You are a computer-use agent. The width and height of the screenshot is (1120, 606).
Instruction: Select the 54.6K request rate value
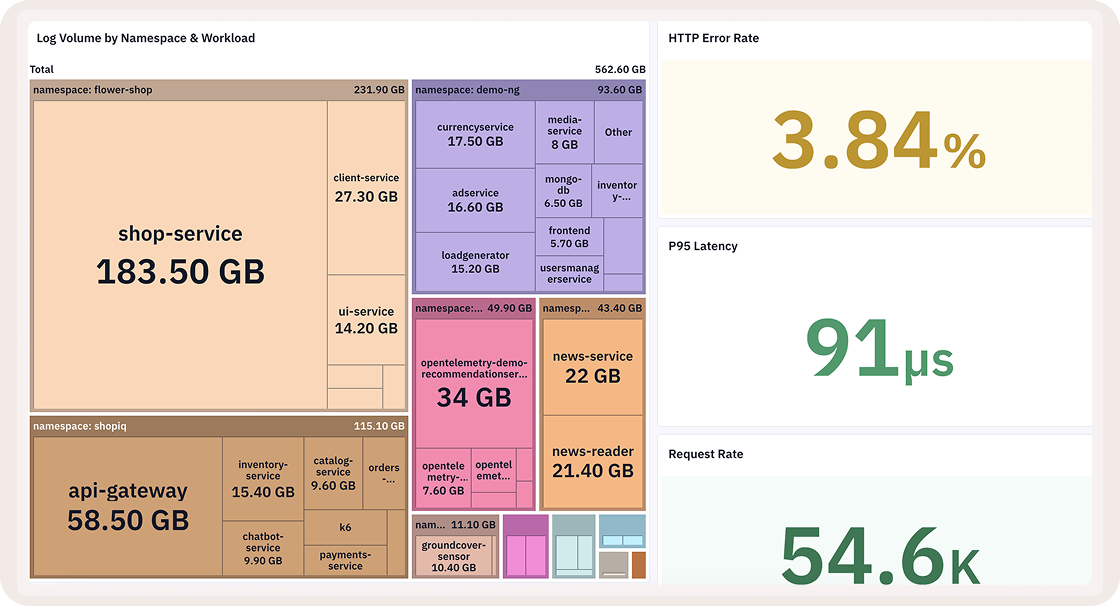point(880,556)
